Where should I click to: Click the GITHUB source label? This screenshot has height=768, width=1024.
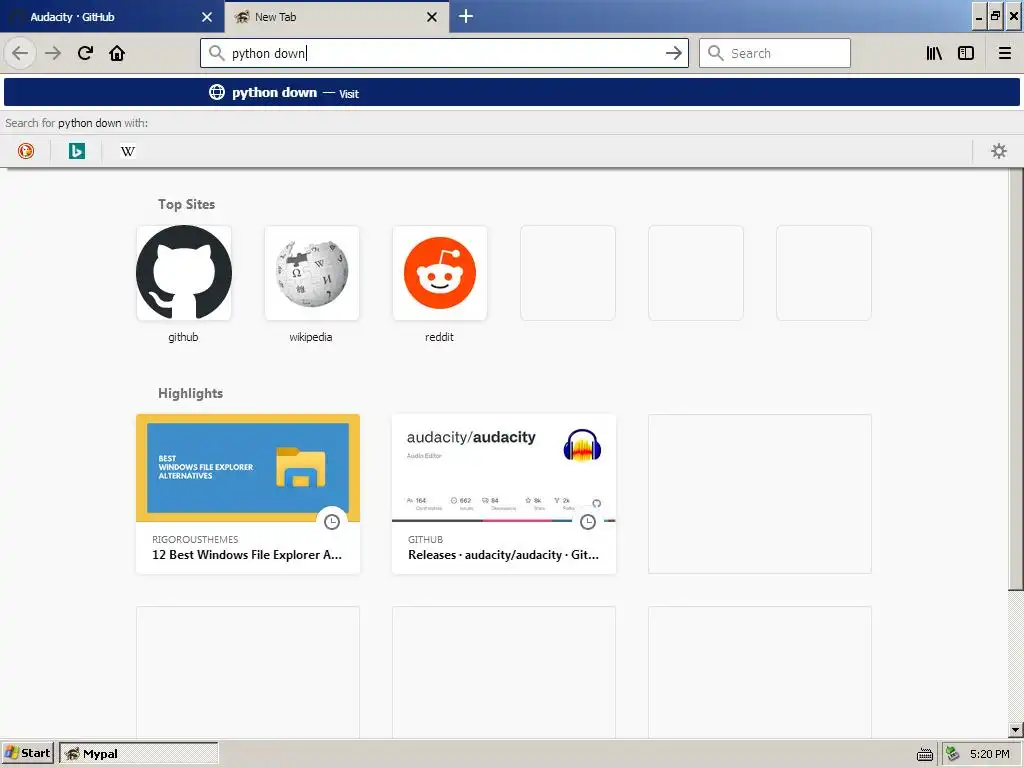(x=425, y=539)
